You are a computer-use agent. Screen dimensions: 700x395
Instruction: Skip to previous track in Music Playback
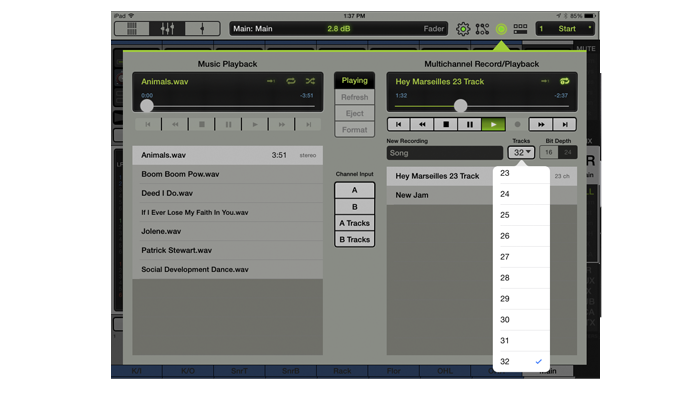[x=148, y=125]
